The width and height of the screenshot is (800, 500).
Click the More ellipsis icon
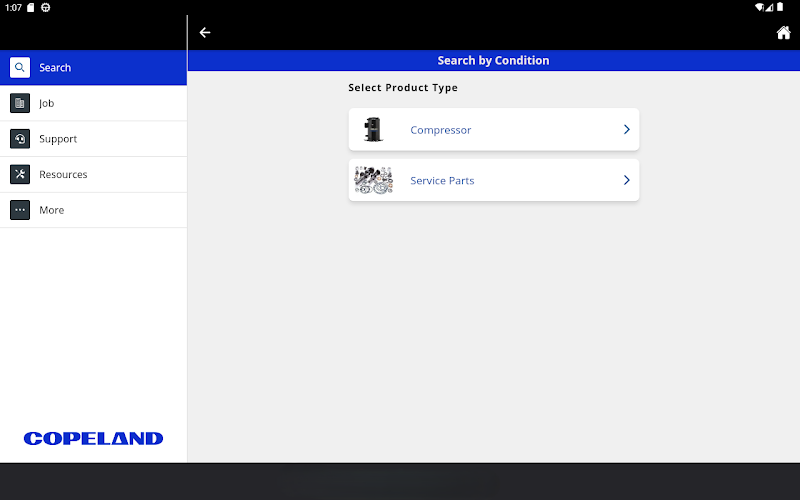[x=20, y=210]
